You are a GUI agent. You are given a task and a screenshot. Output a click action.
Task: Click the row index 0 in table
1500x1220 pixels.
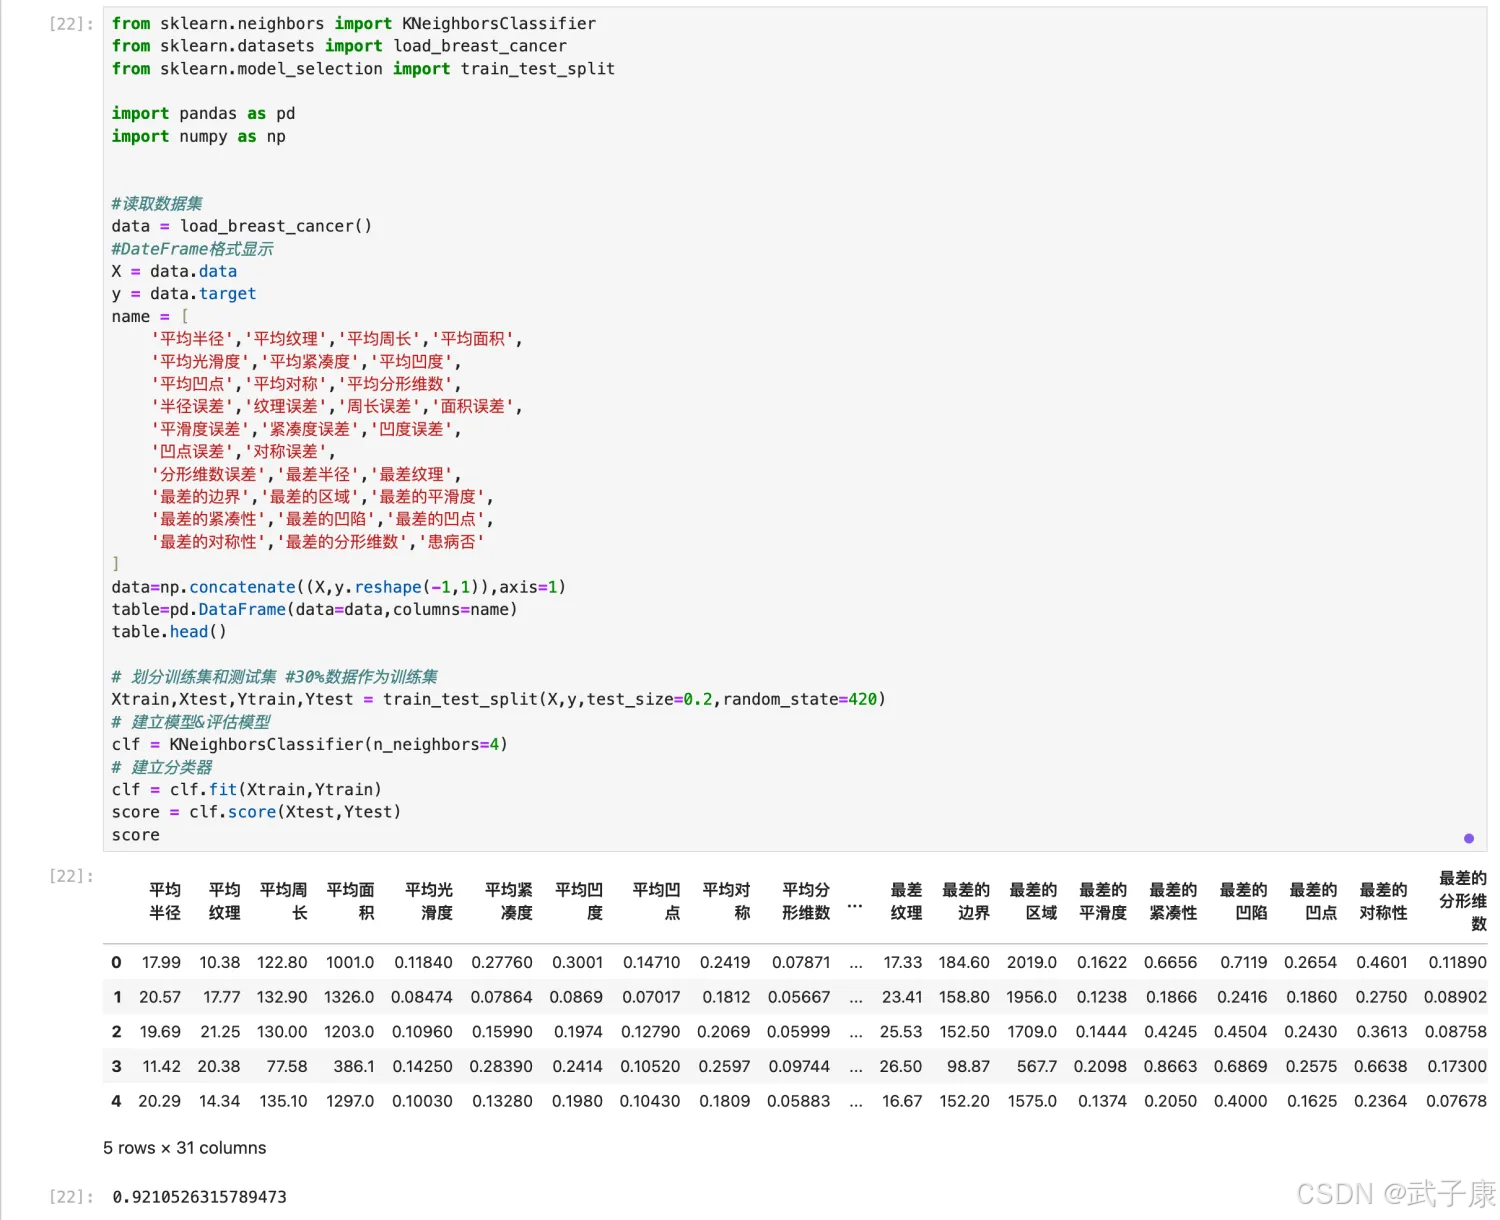[x=116, y=962]
